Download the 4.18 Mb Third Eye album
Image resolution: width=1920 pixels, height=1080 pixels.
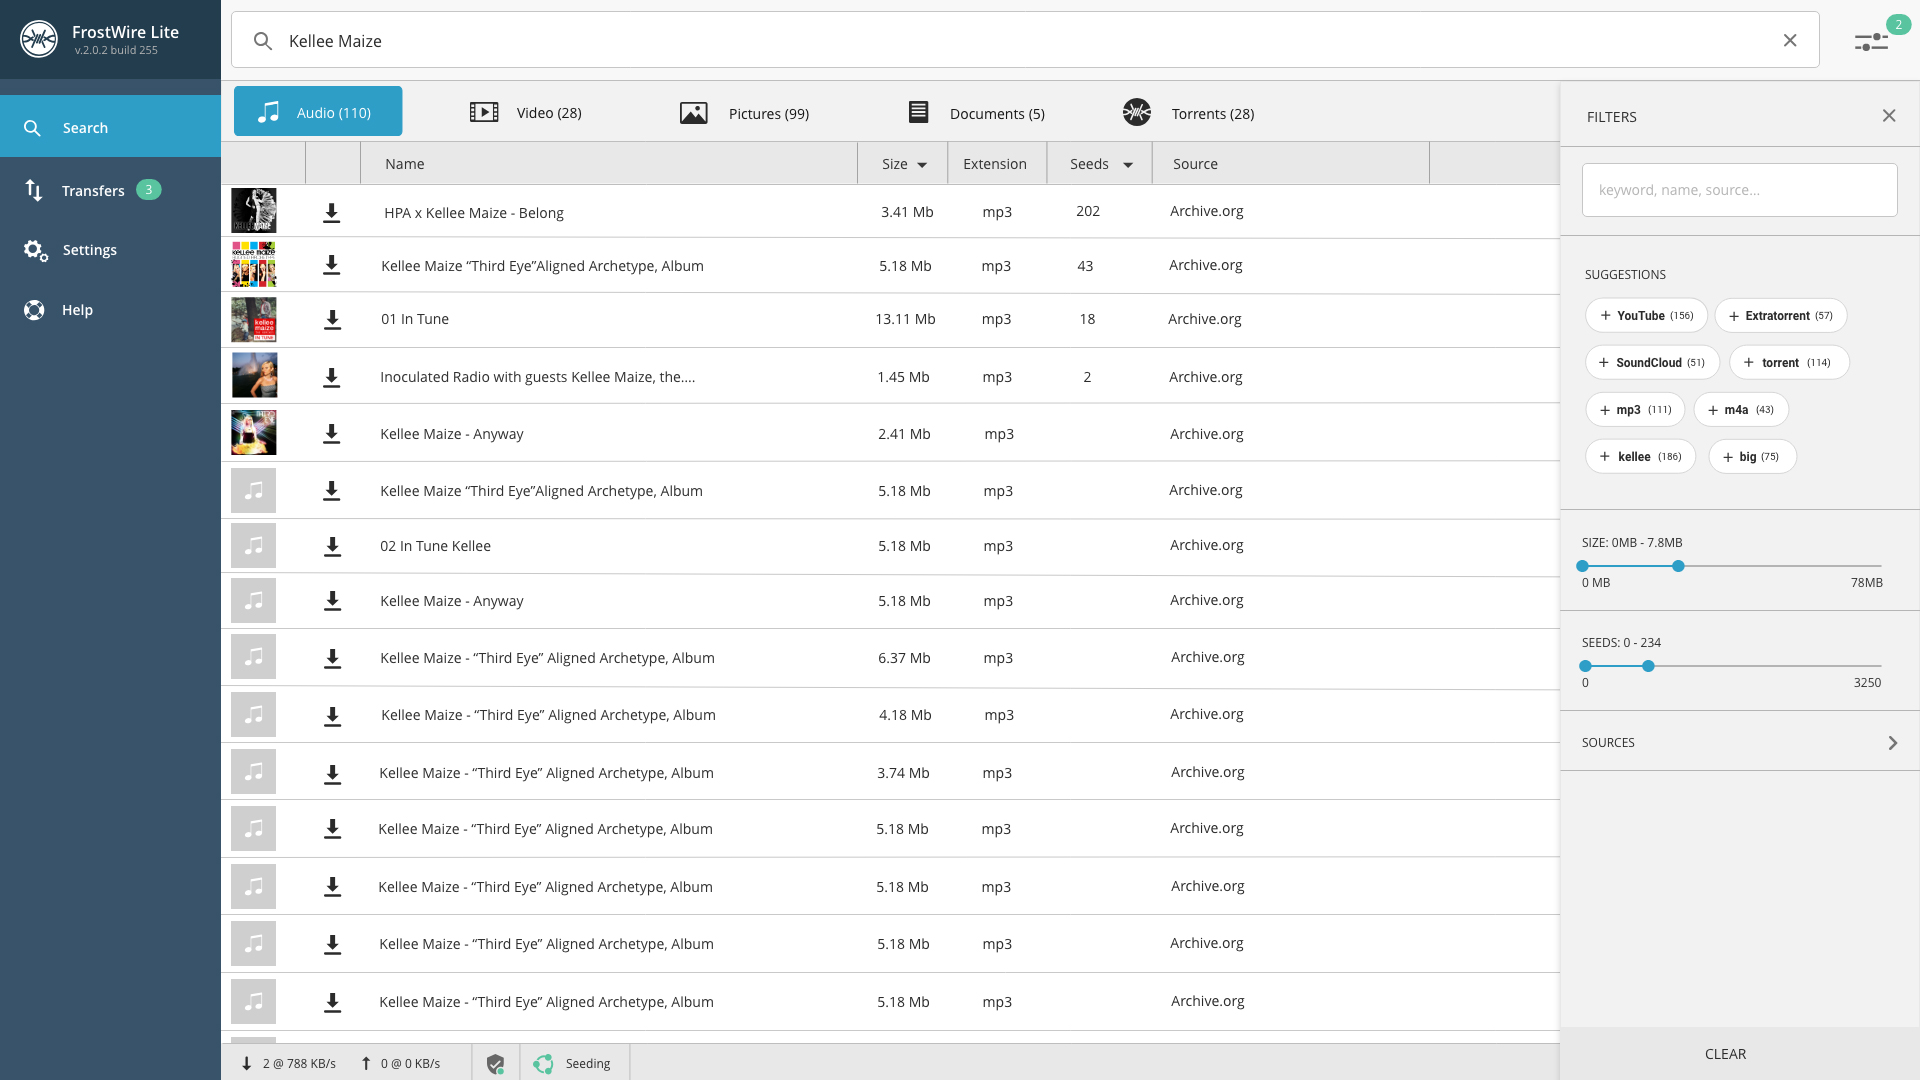332,716
